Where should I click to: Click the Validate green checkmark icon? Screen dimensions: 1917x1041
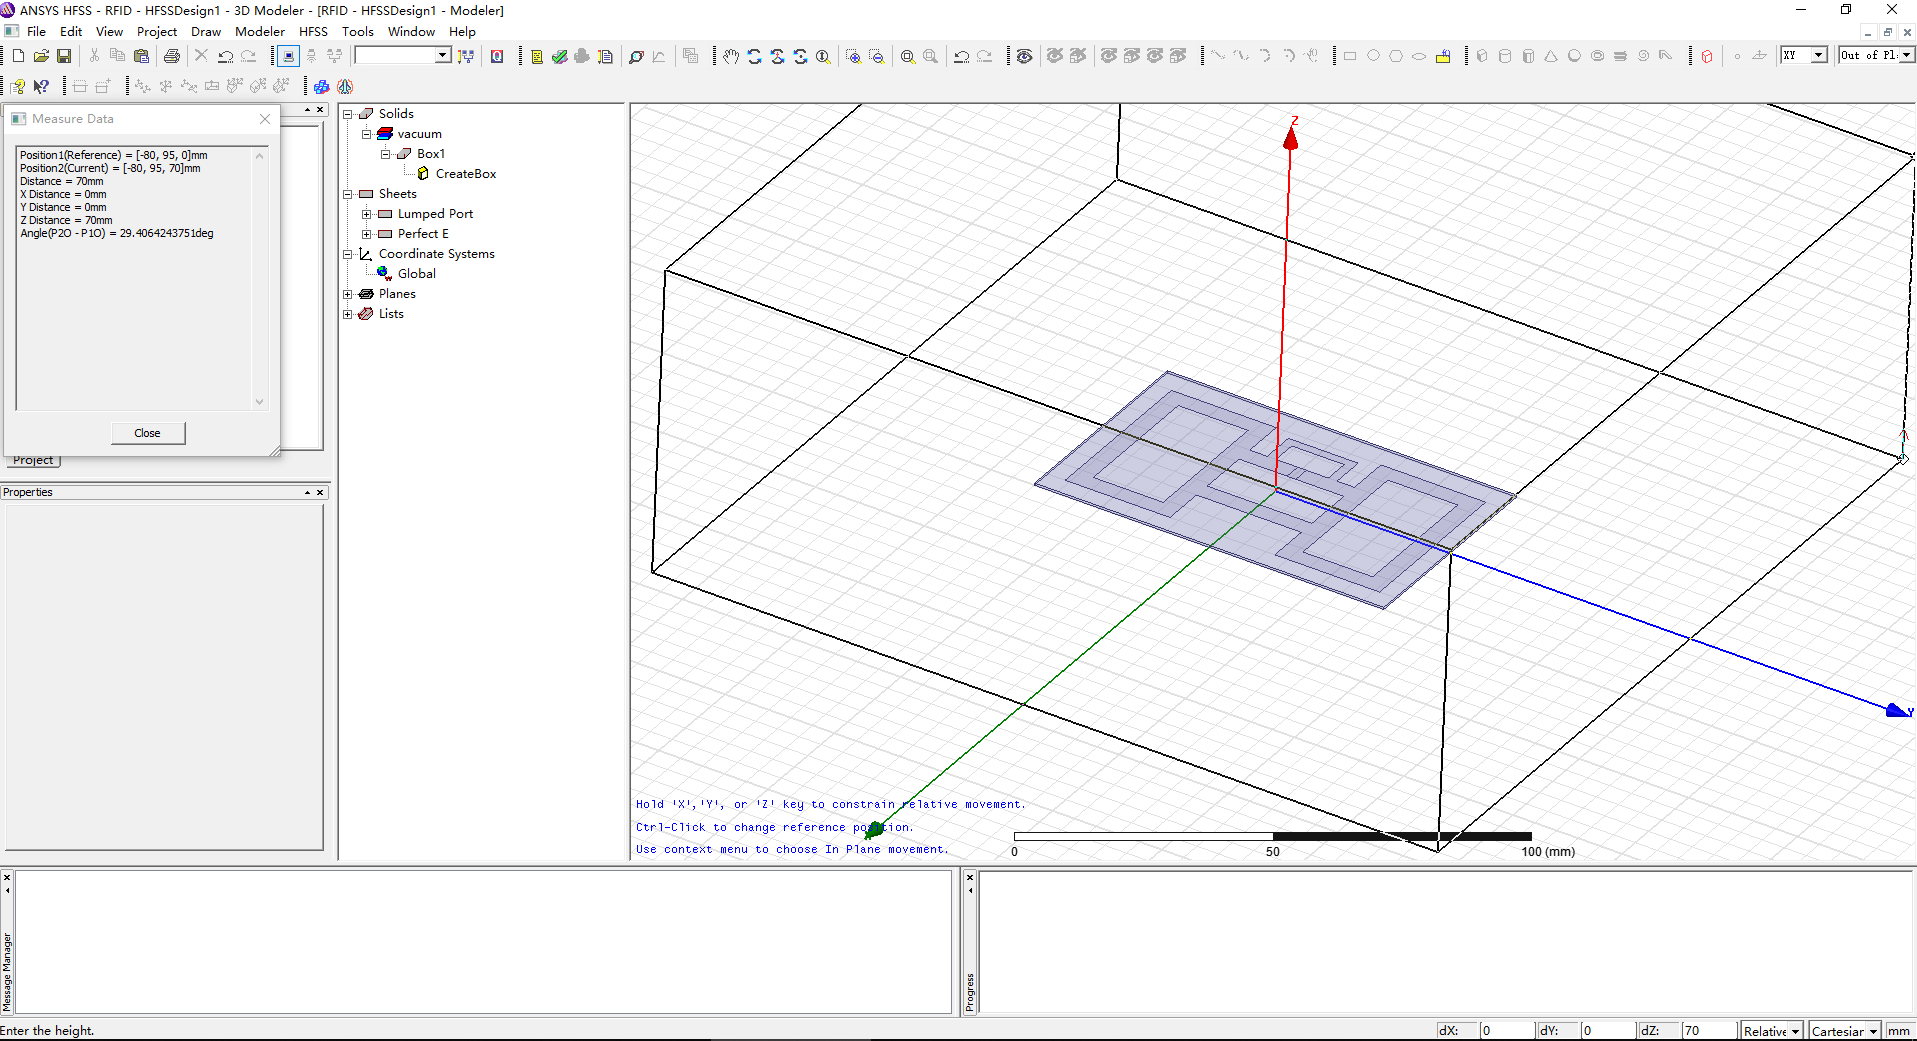(x=560, y=56)
